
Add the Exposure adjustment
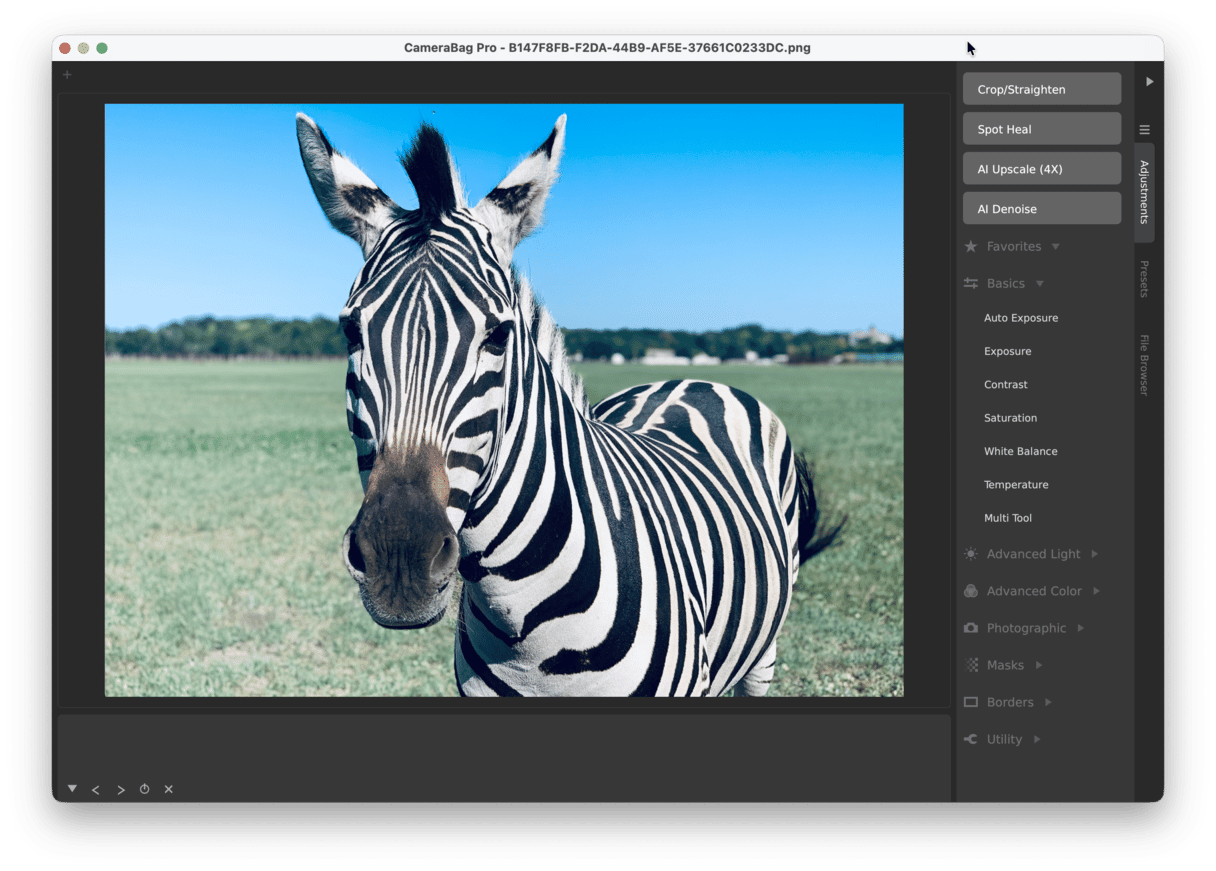click(x=1007, y=351)
